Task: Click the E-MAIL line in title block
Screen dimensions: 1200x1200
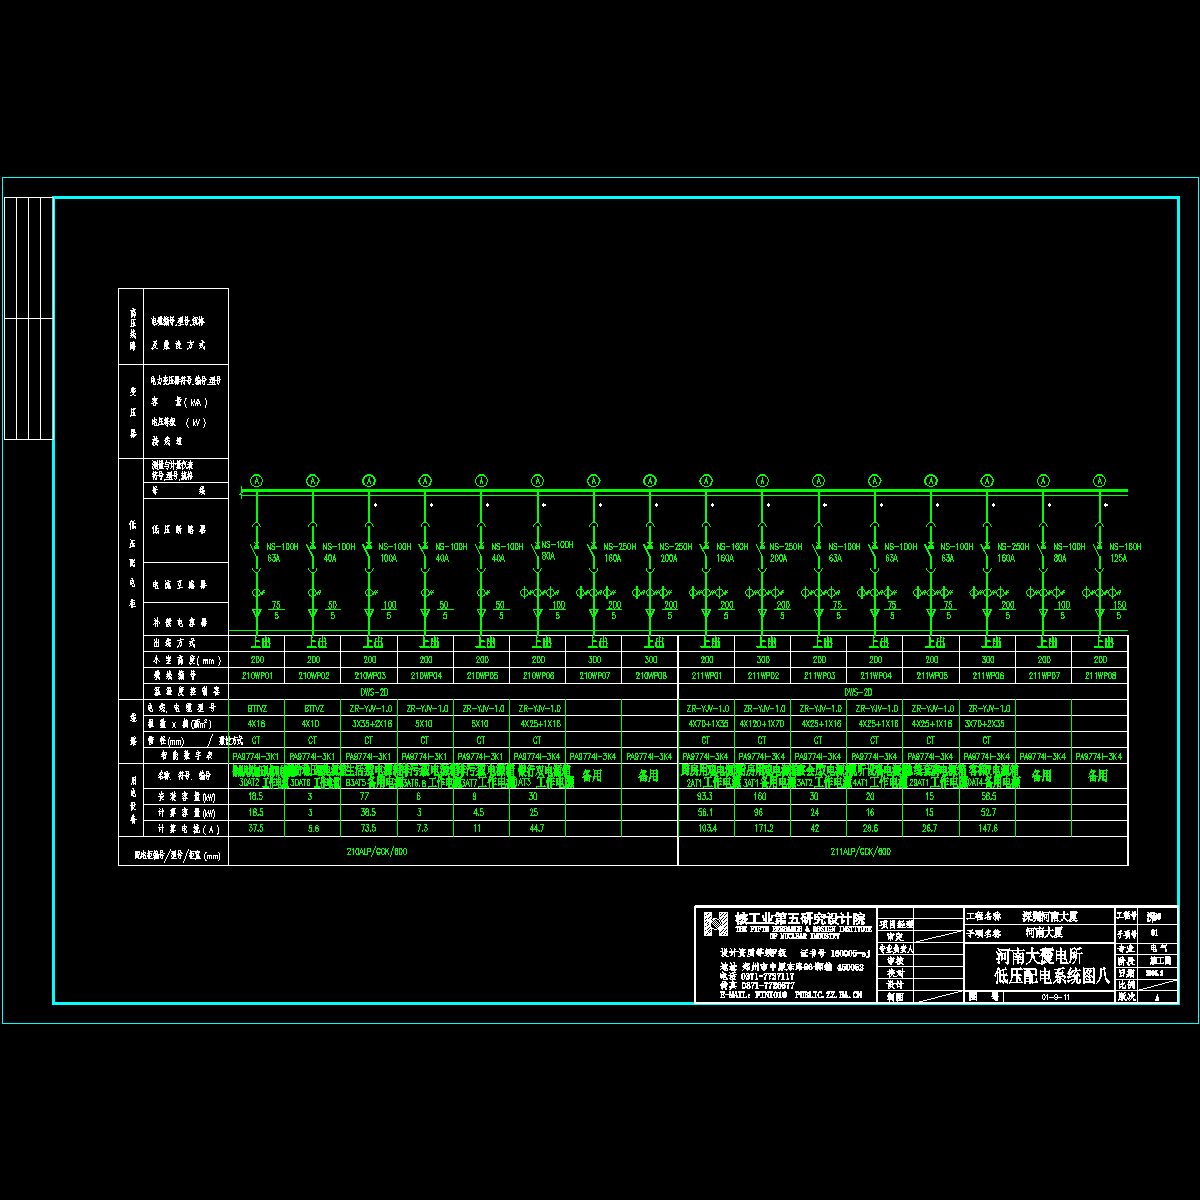Action: 791,996
